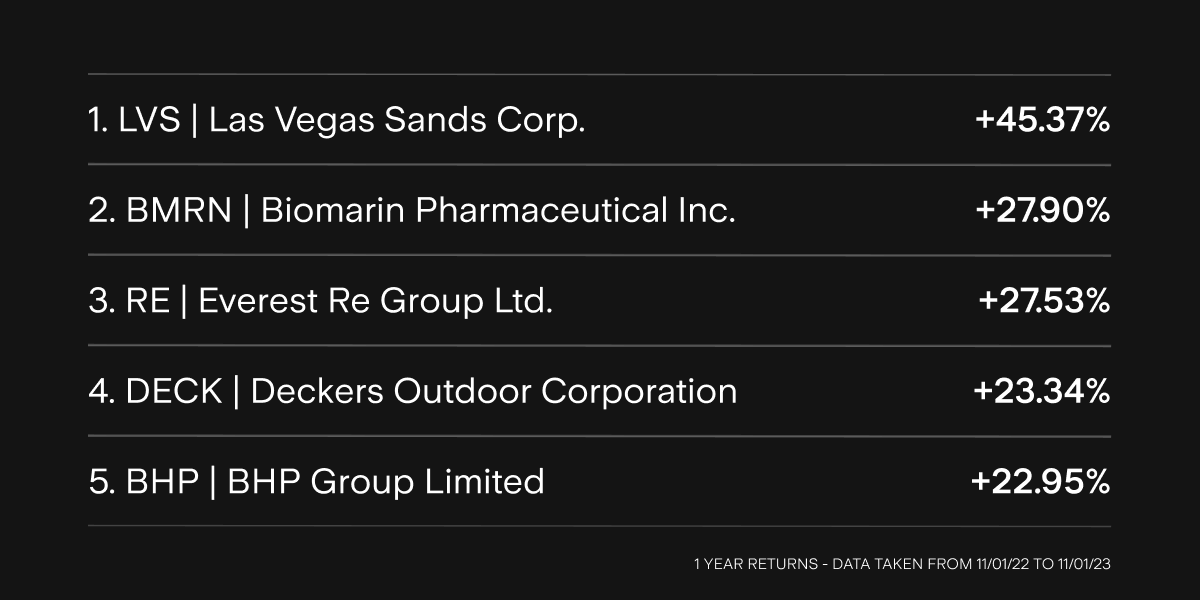Click Everest Re Group Ltd. name
This screenshot has height=600, width=1200.
(376, 301)
